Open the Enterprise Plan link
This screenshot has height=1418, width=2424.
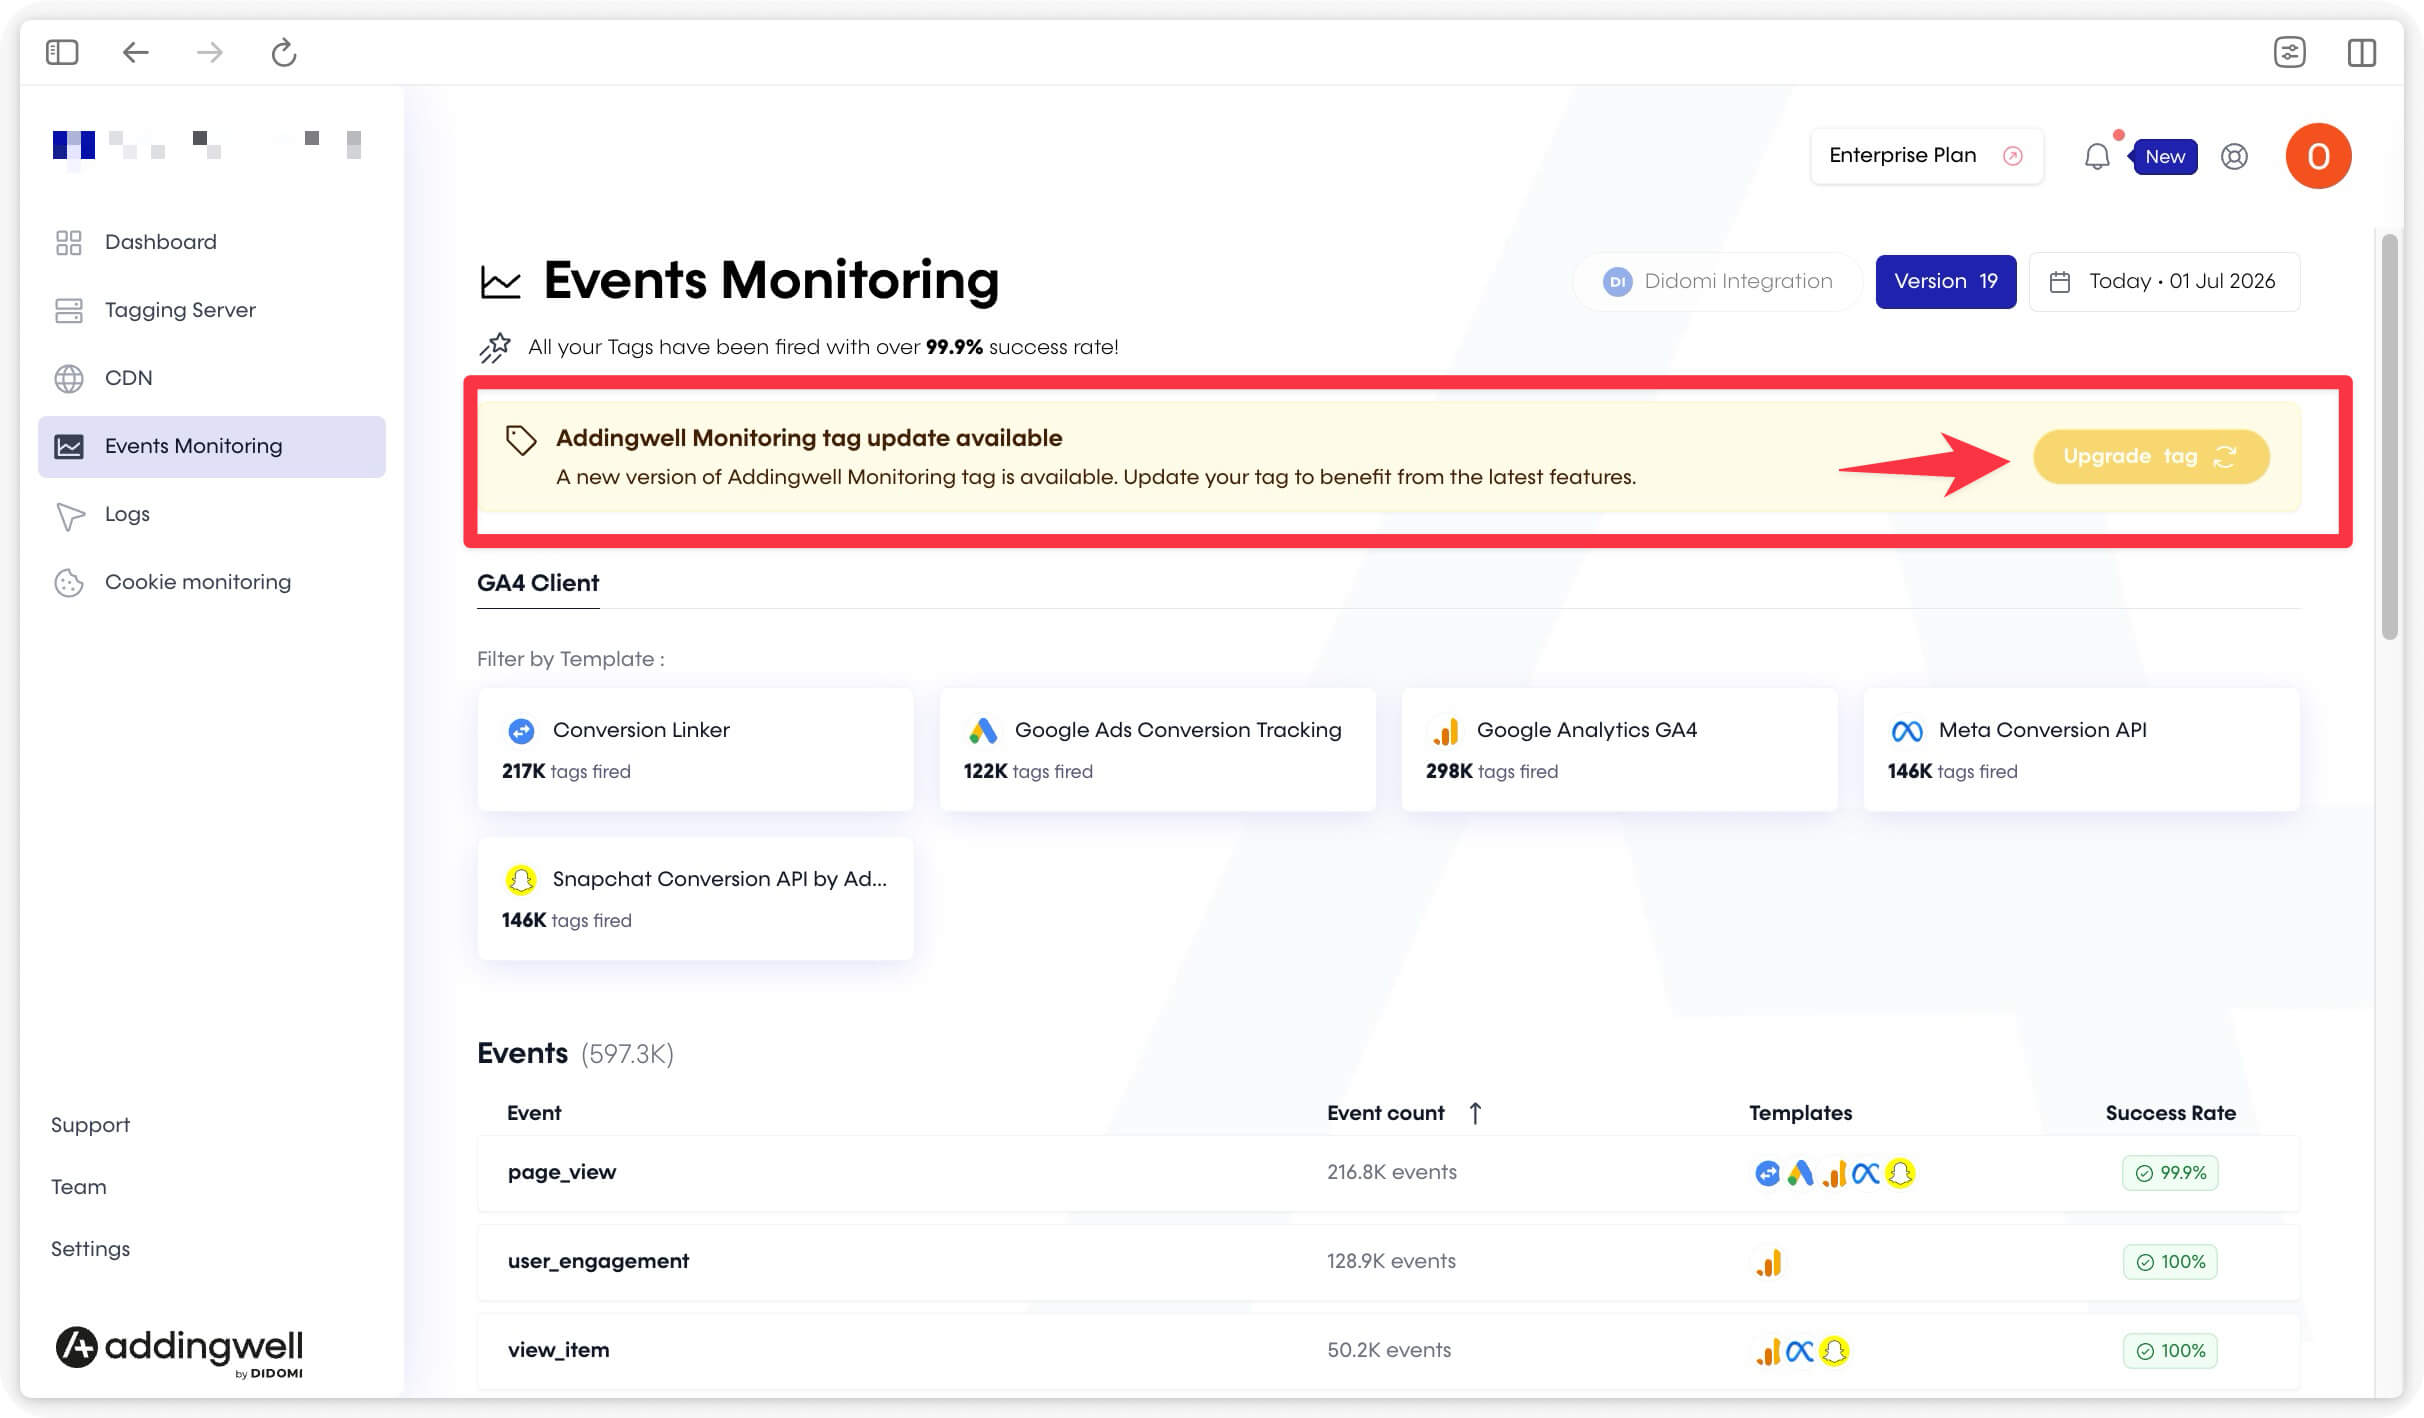(x=1926, y=155)
